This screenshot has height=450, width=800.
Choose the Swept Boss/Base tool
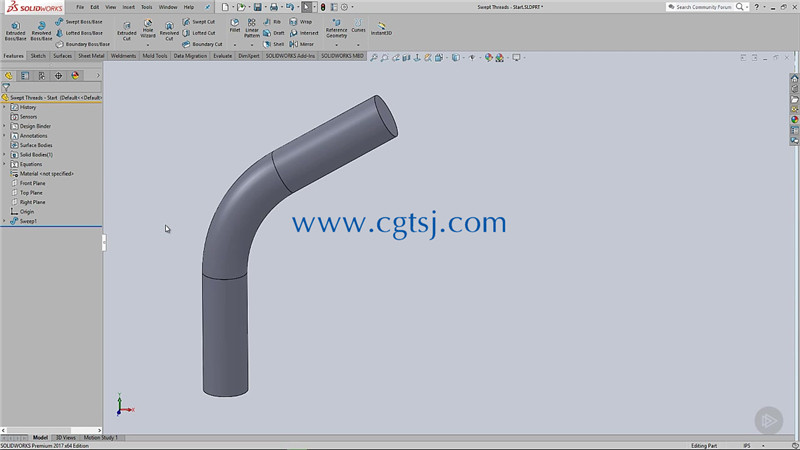point(79,22)
